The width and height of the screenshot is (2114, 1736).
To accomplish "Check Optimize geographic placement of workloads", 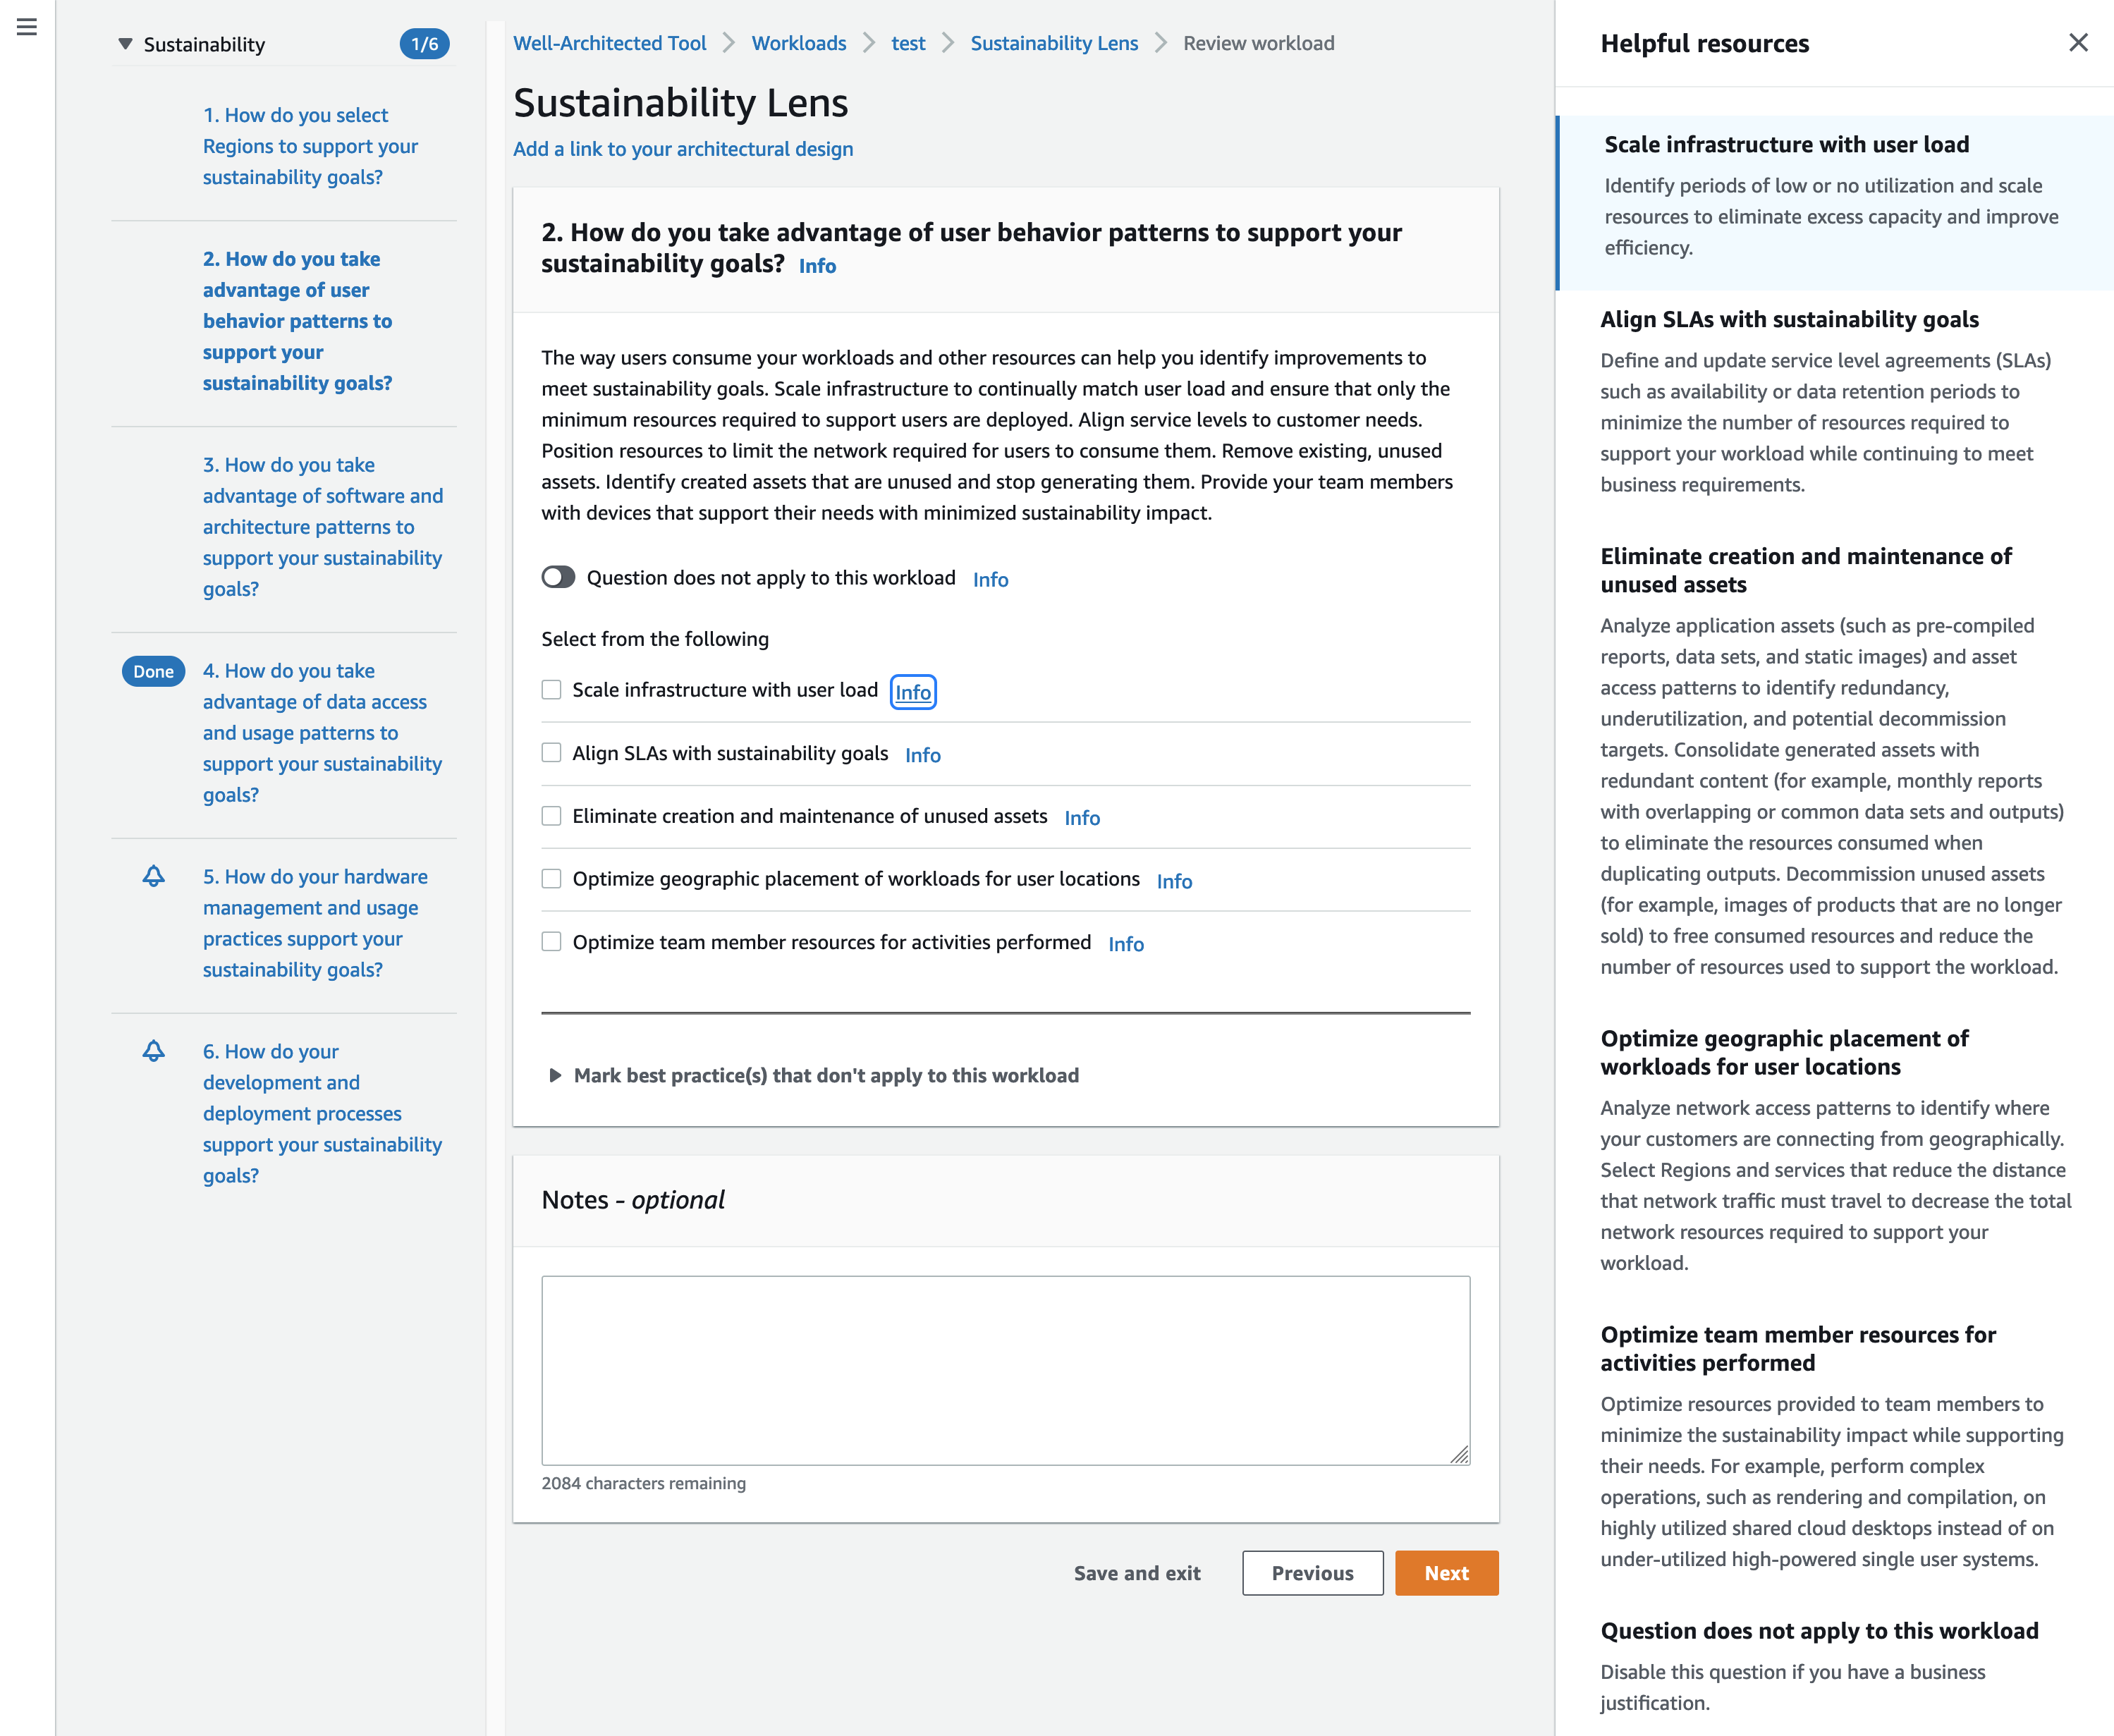I will [551, 879].
